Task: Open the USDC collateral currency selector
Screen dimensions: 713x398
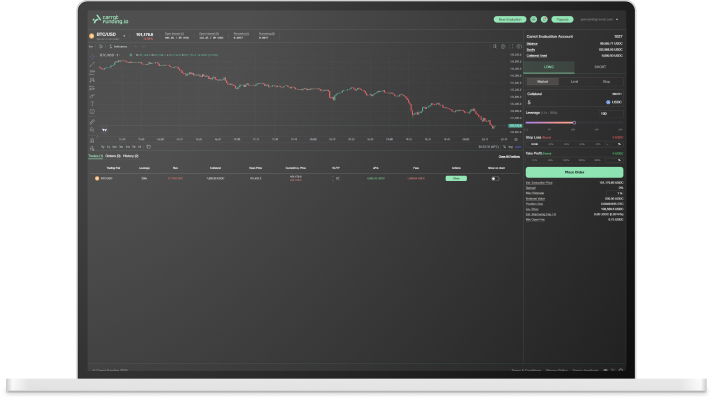Action: click(x=614, y=102)
